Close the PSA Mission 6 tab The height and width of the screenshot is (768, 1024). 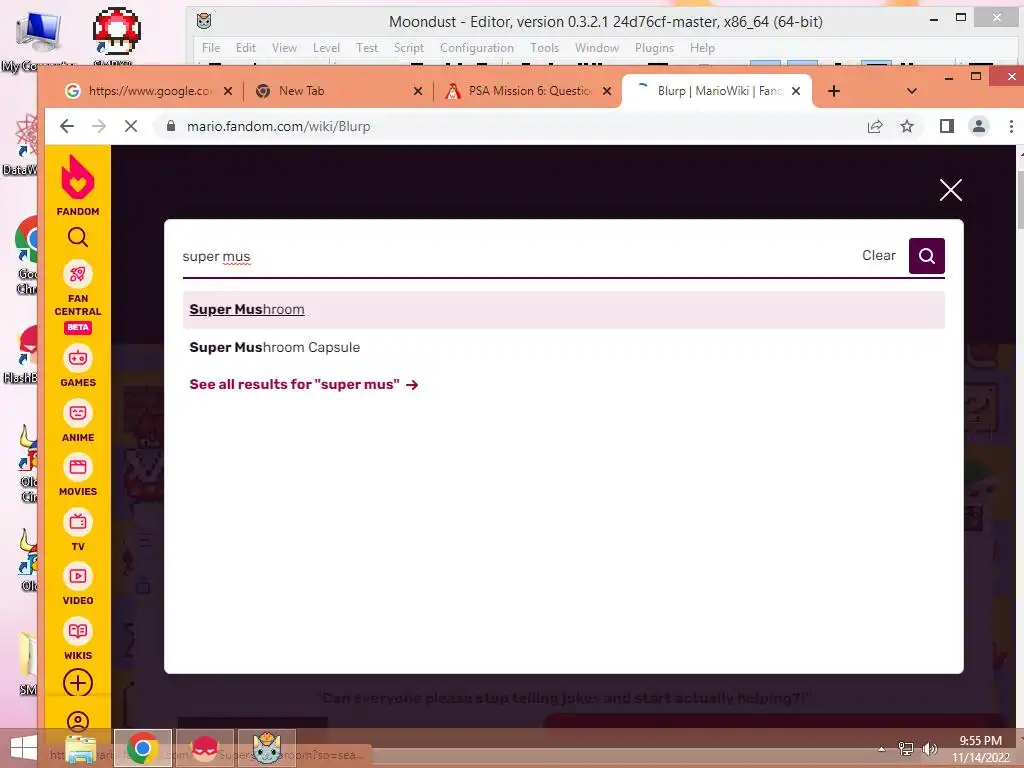(x=607, y=91)
